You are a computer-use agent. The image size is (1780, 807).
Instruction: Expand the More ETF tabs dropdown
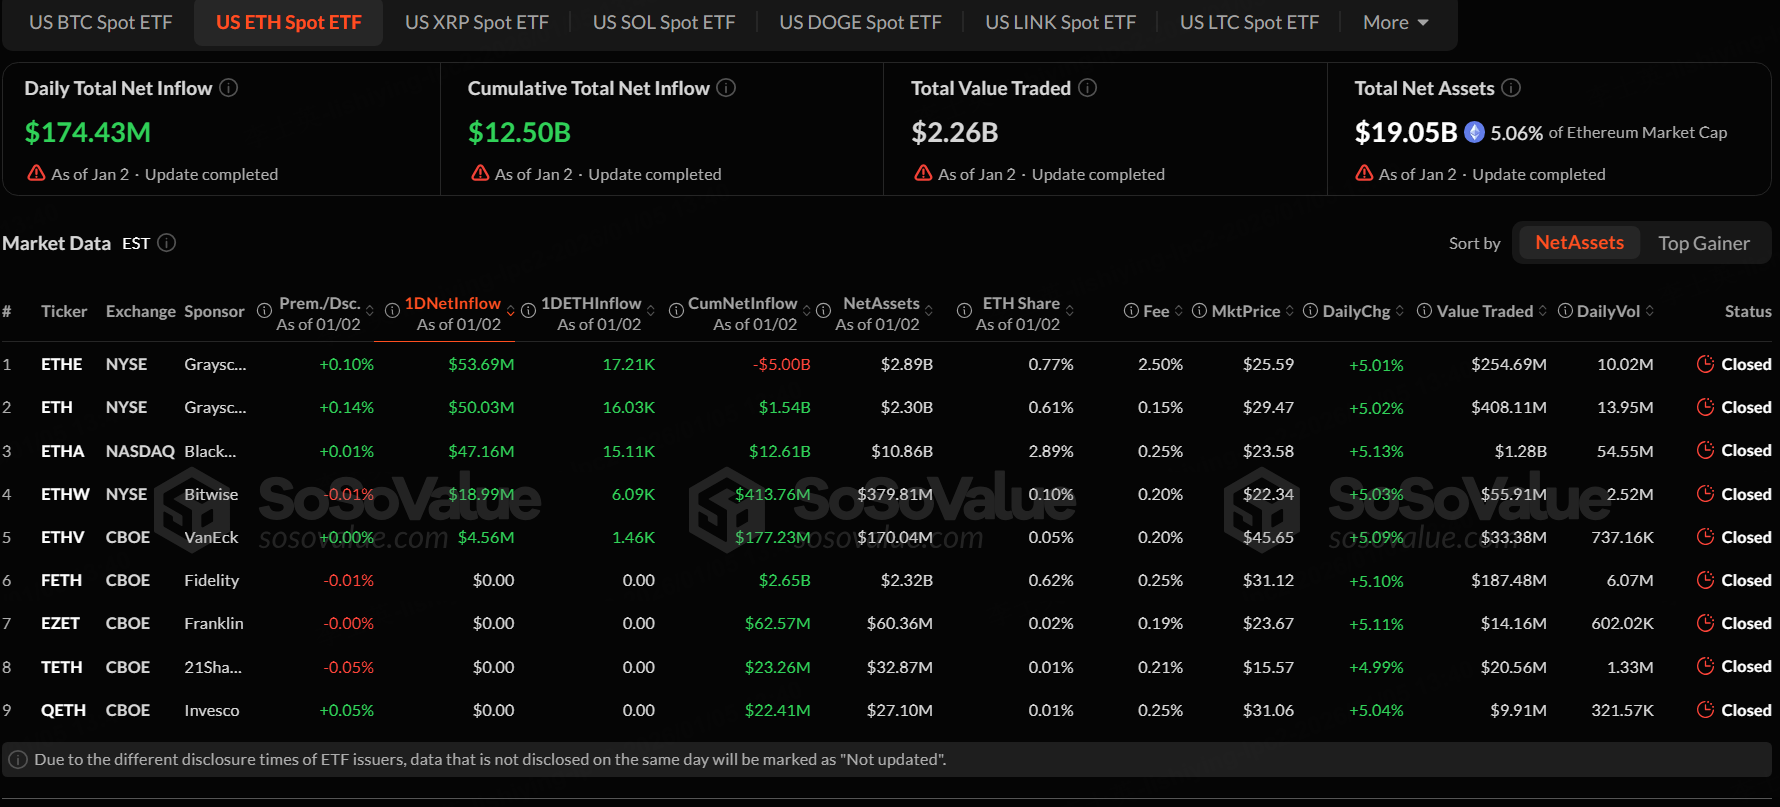pyautogui.click(x=1396, y=22)
